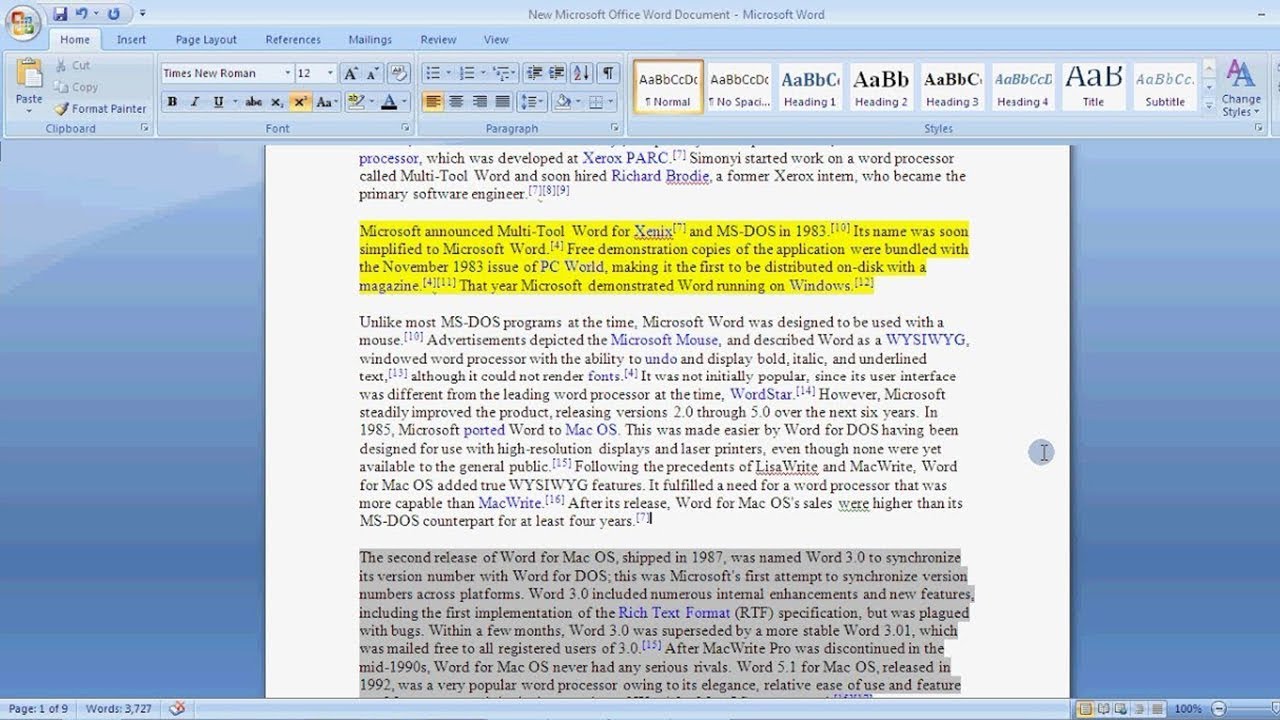
Task: Click the Numbering list icon
Action: (469, 73)
